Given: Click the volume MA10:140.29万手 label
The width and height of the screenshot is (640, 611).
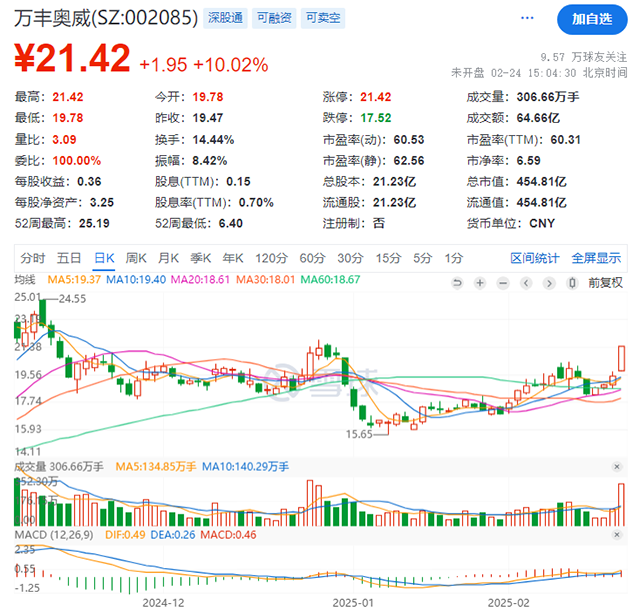Looking at the screenshot, I should tap(245, 467).
